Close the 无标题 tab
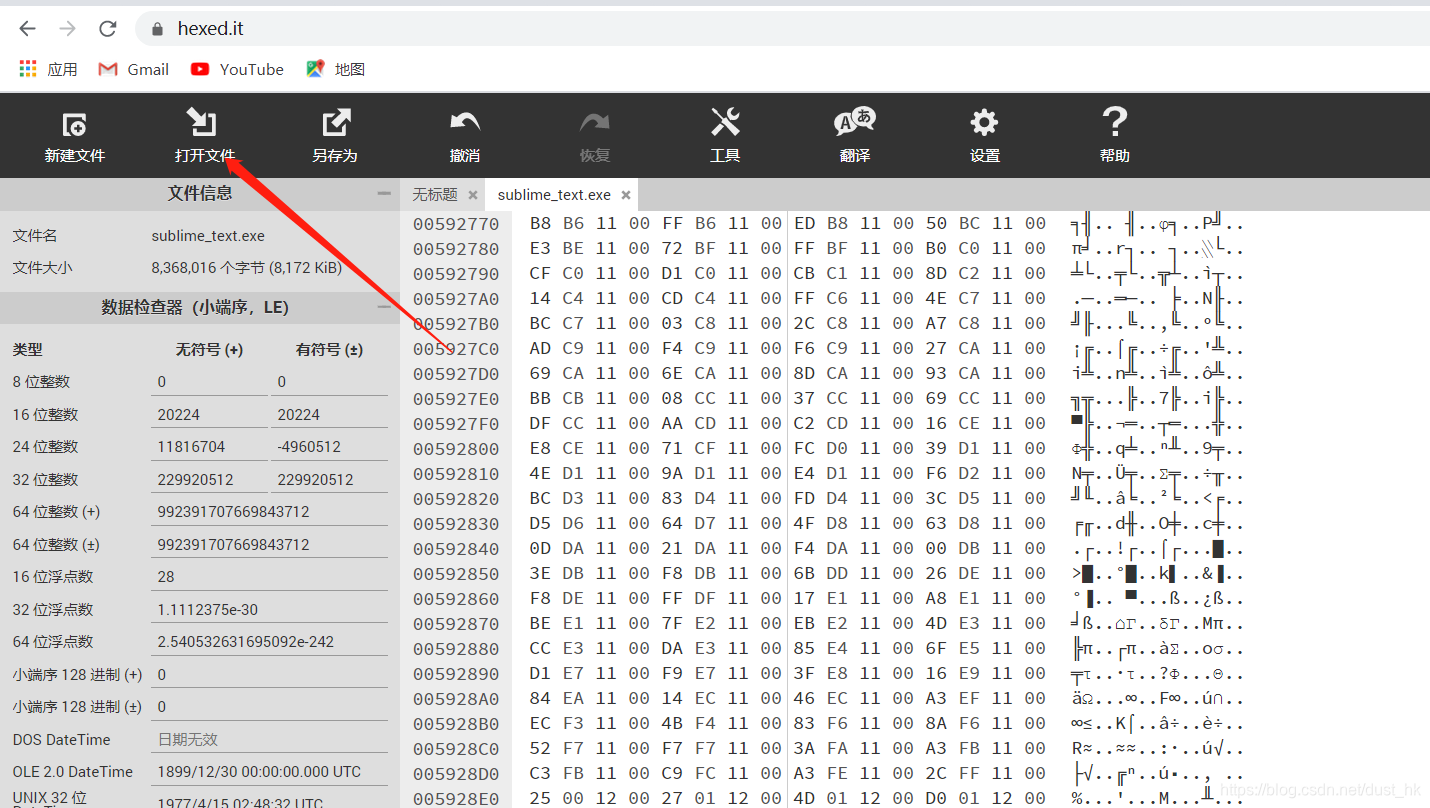Screen dimensions: 1430x808 (x=473, y=195)
